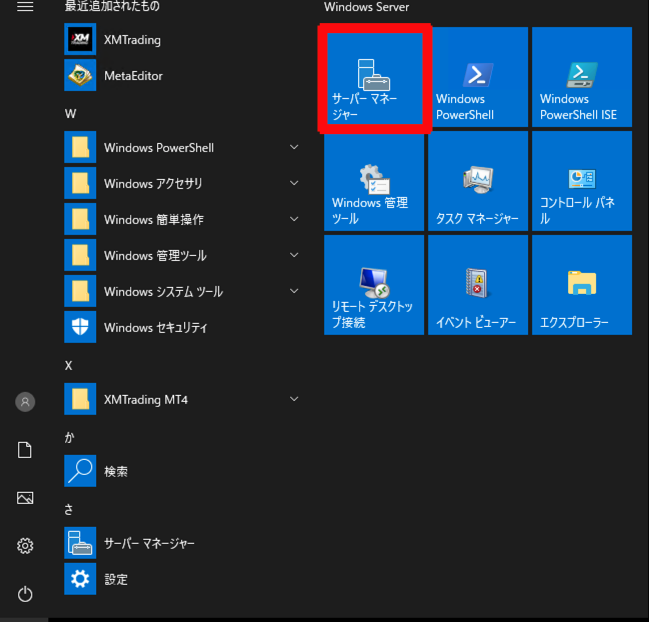Image resolution: width=649 pixels, height=622 pixels.
Task: Toggle the hamburger menu at the top
Action: (26, 7)
